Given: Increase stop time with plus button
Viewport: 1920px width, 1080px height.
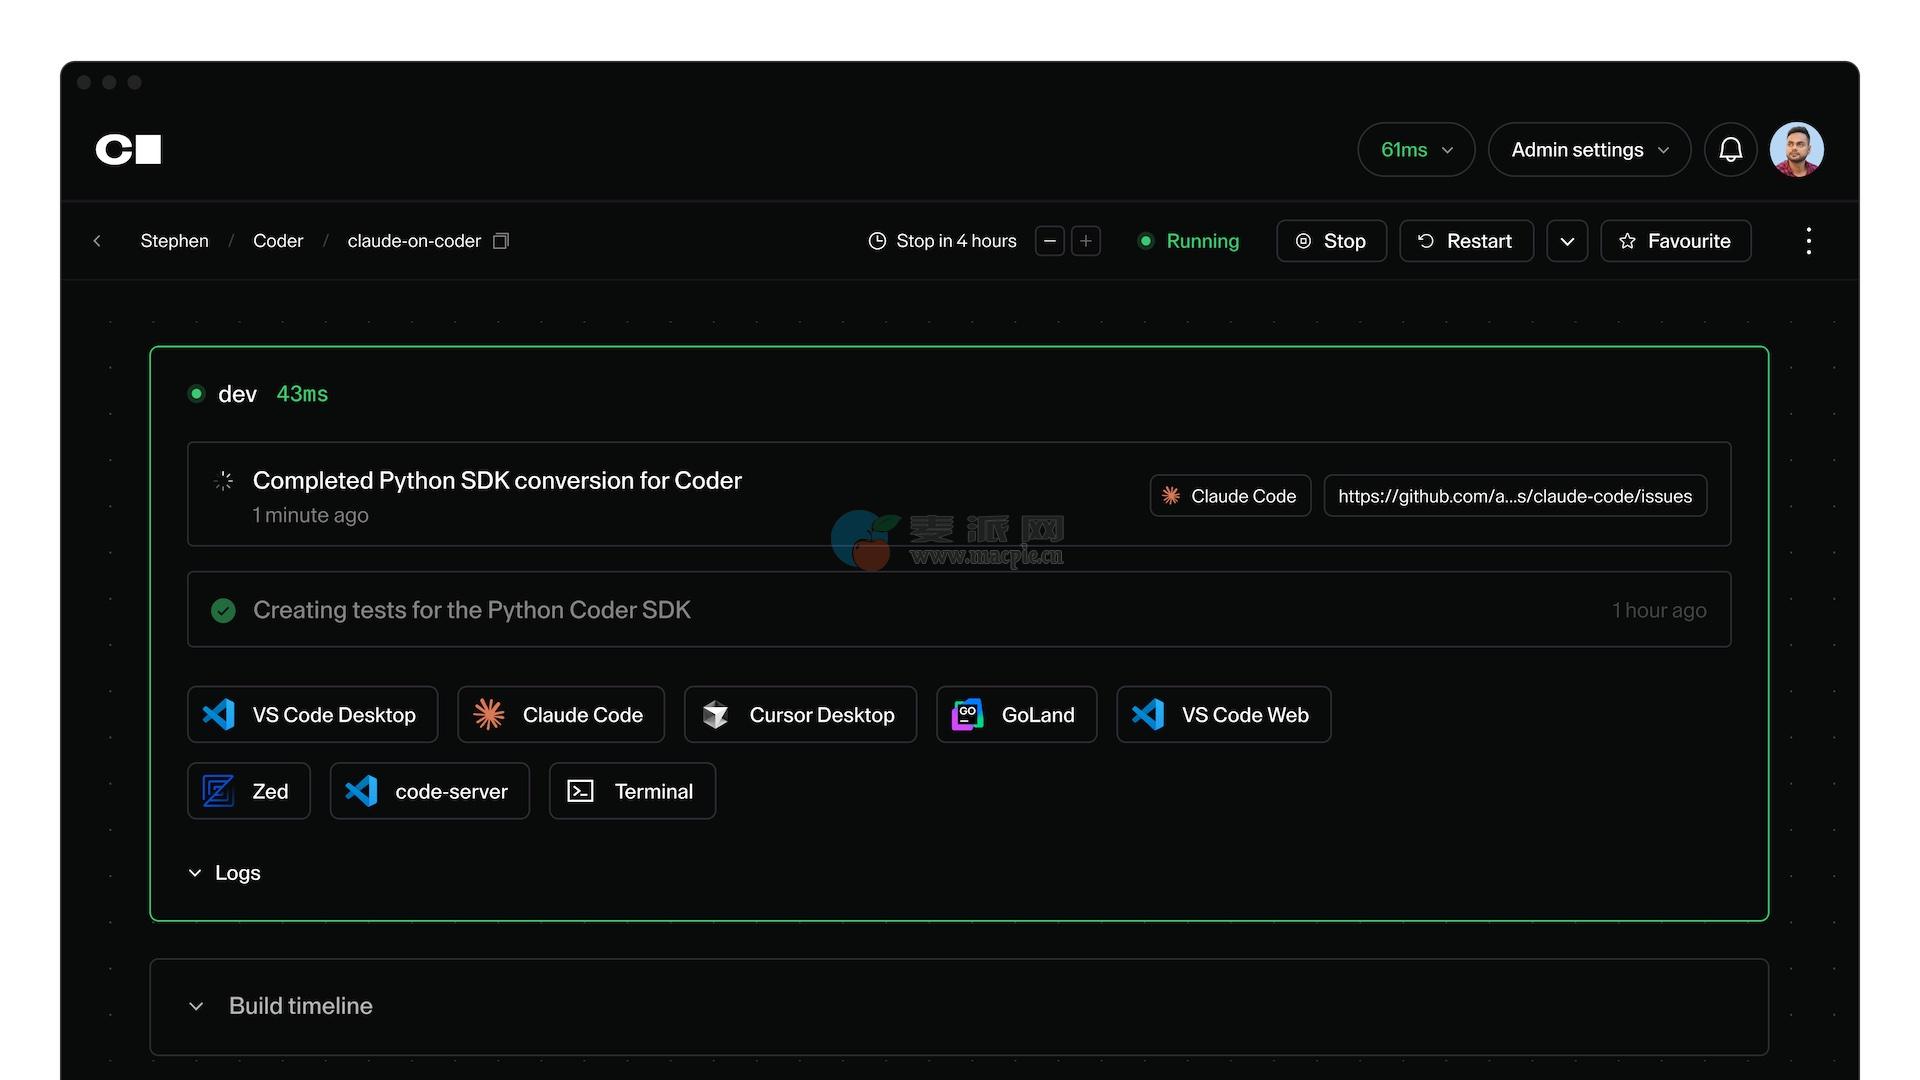Looking at the screenshot, I should pyautogui.click(x=1086, y=241).
